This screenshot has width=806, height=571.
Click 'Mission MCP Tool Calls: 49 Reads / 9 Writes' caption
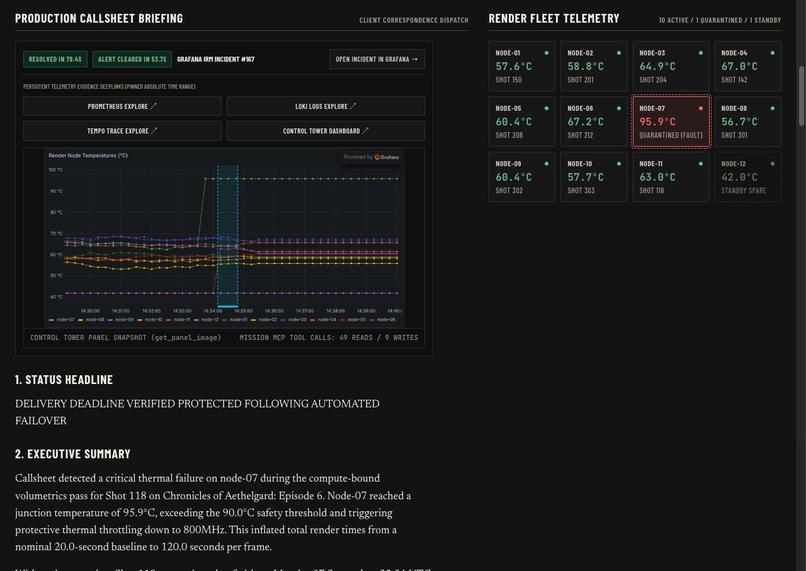tap(329, 338)
